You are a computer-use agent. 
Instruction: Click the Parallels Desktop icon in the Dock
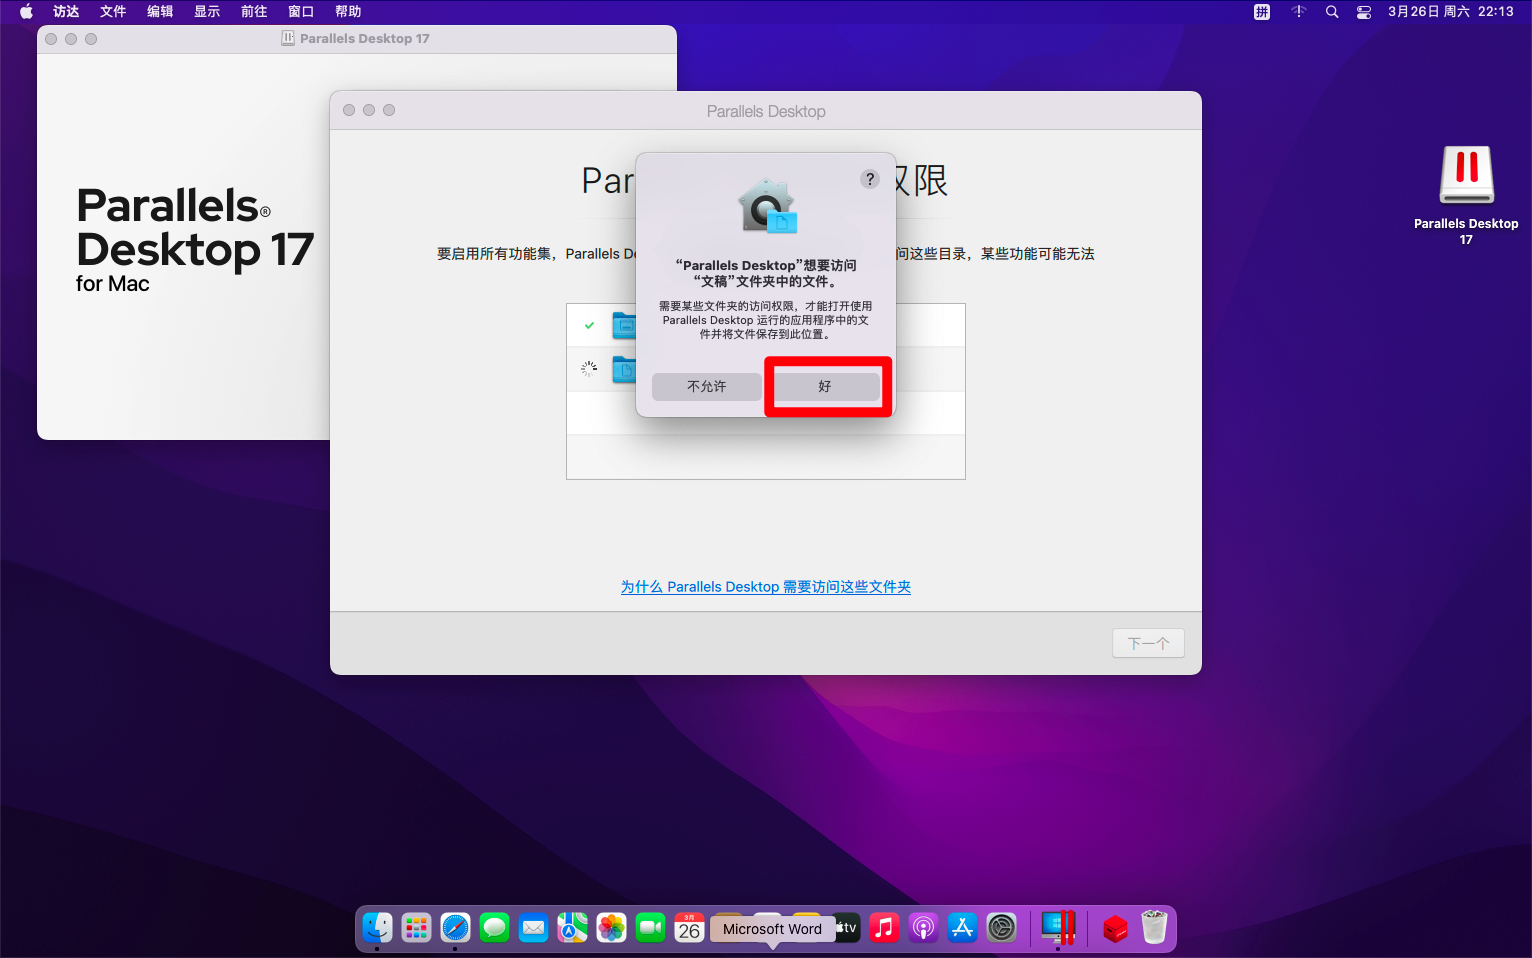[x=1057, y=928]
